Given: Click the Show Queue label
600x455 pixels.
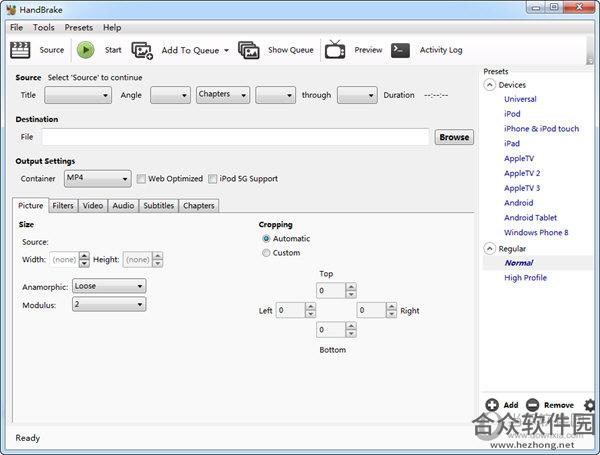Looking at the screenshot, I should click(x=291, y=50).
